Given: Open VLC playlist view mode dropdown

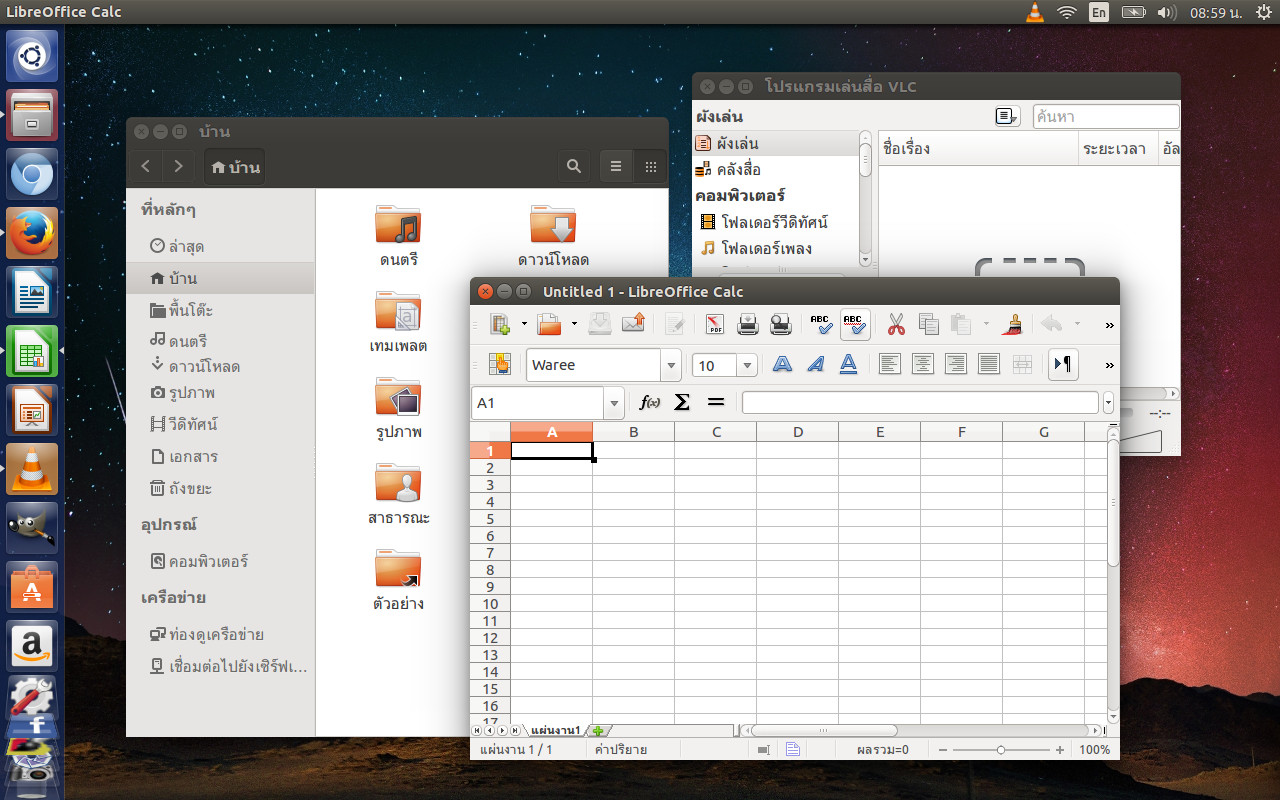Looking at the screenshot, I should (x=1007, y=117).
